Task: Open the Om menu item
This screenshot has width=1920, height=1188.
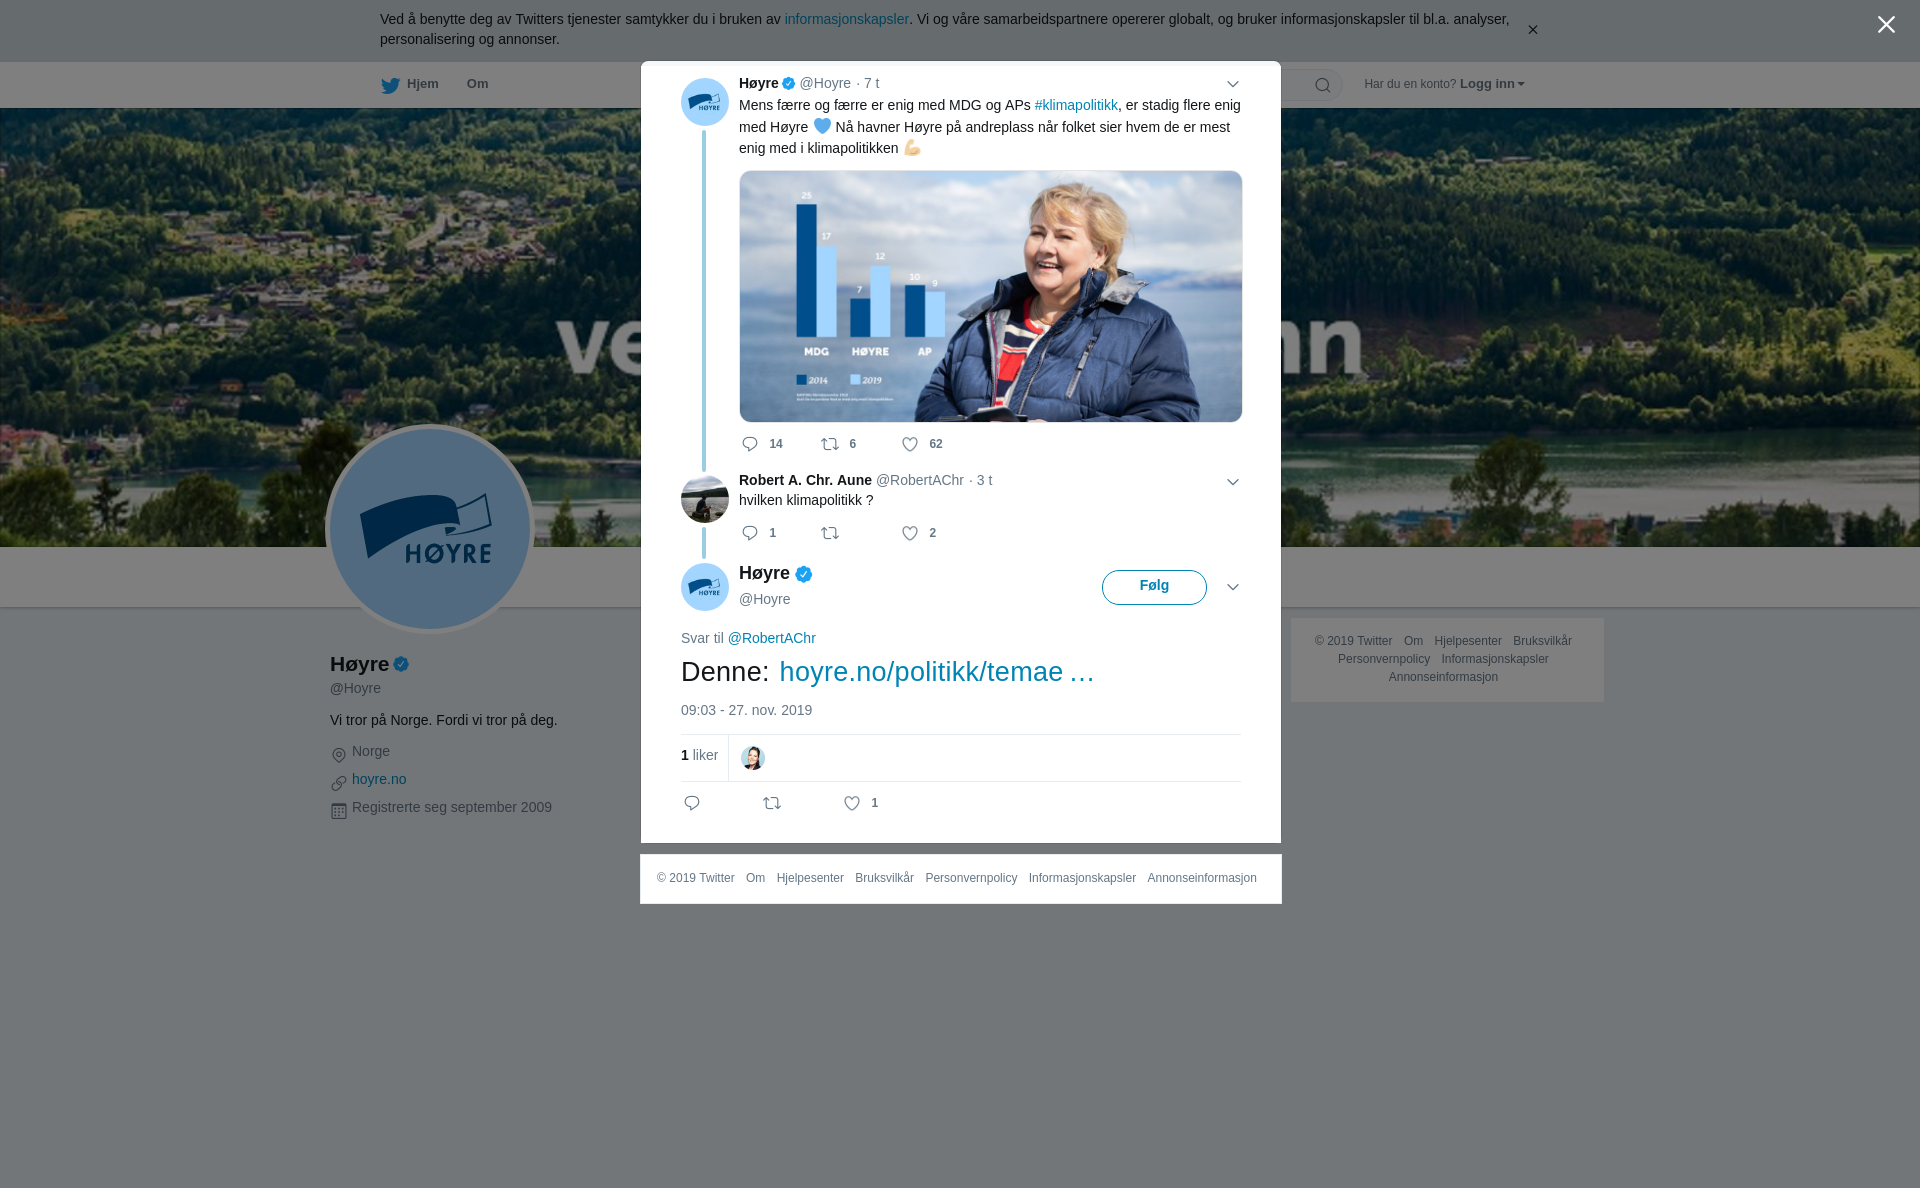Action: (477, 84)
